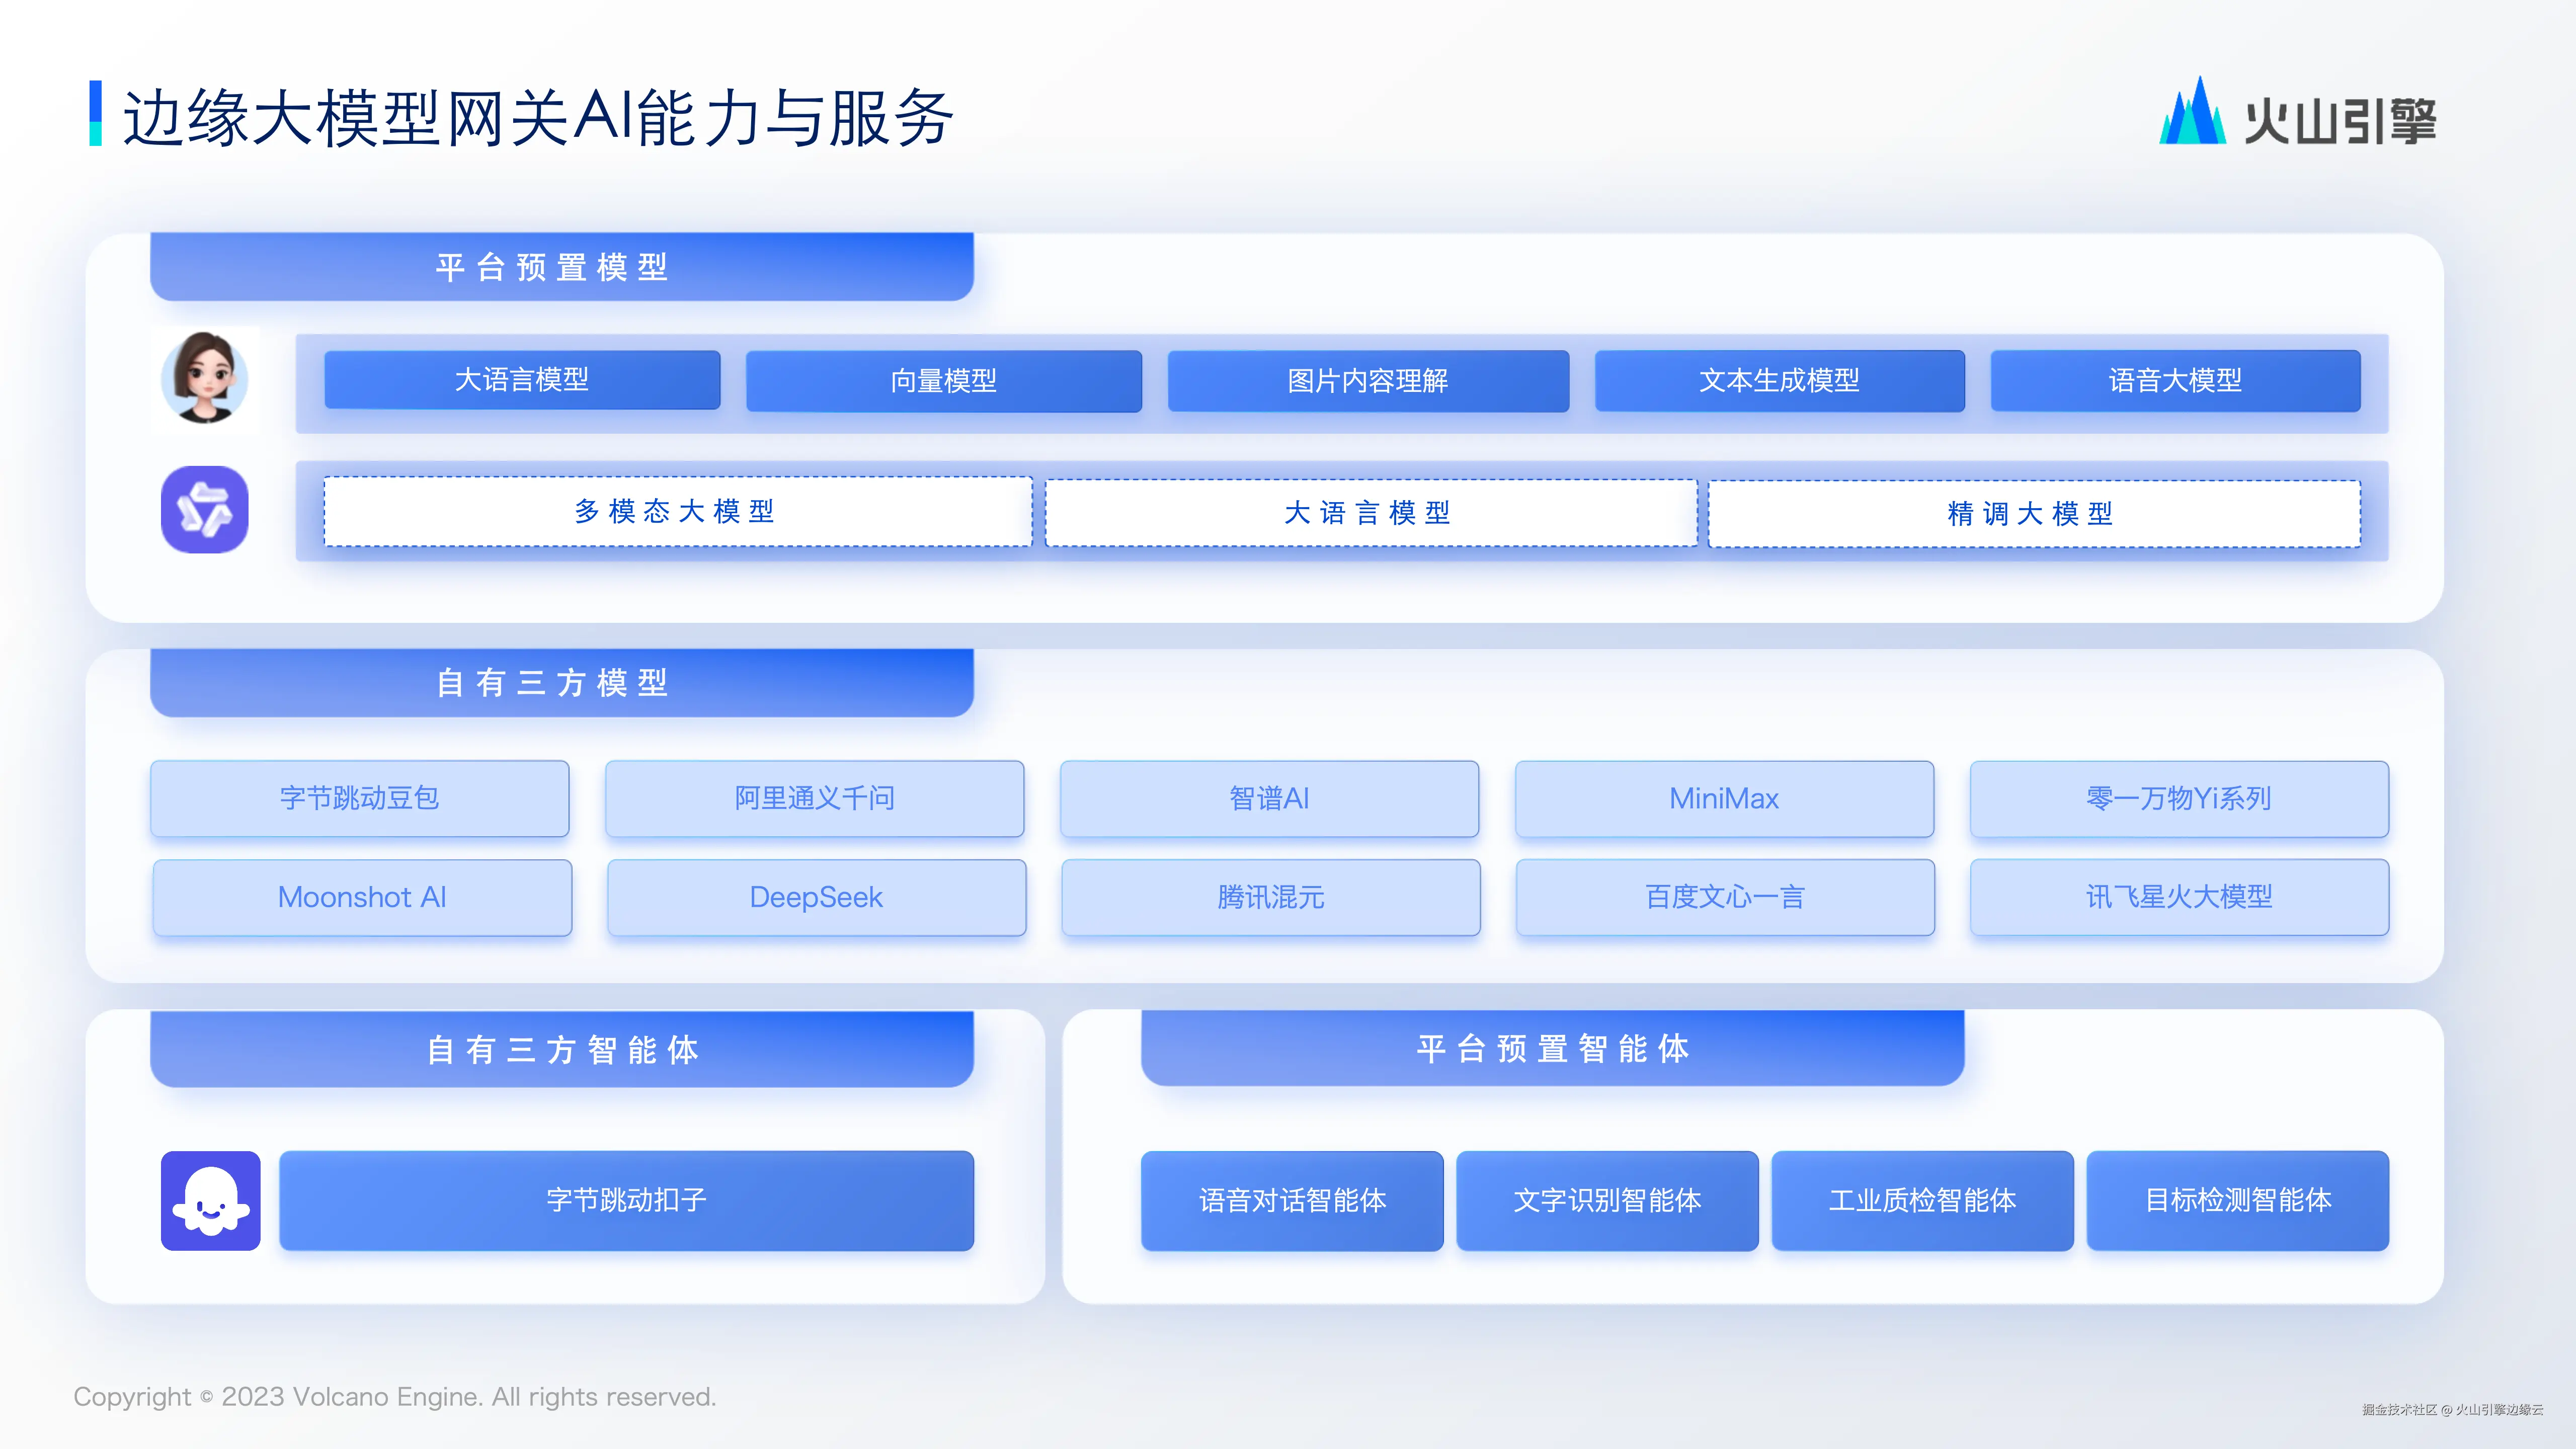Pick the Moonshot AI model box
The width and height of the screenshot is (2576, 1449).
click(x=362, y=897)
